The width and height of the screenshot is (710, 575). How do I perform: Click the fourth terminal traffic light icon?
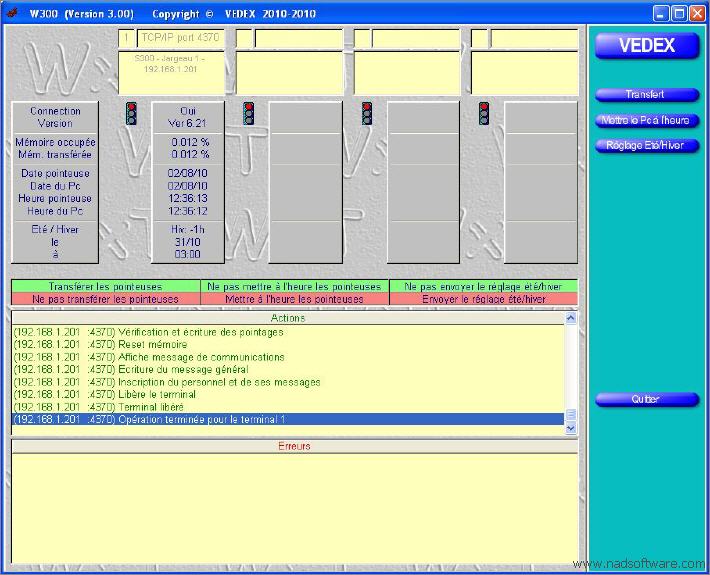coord(484,114)
